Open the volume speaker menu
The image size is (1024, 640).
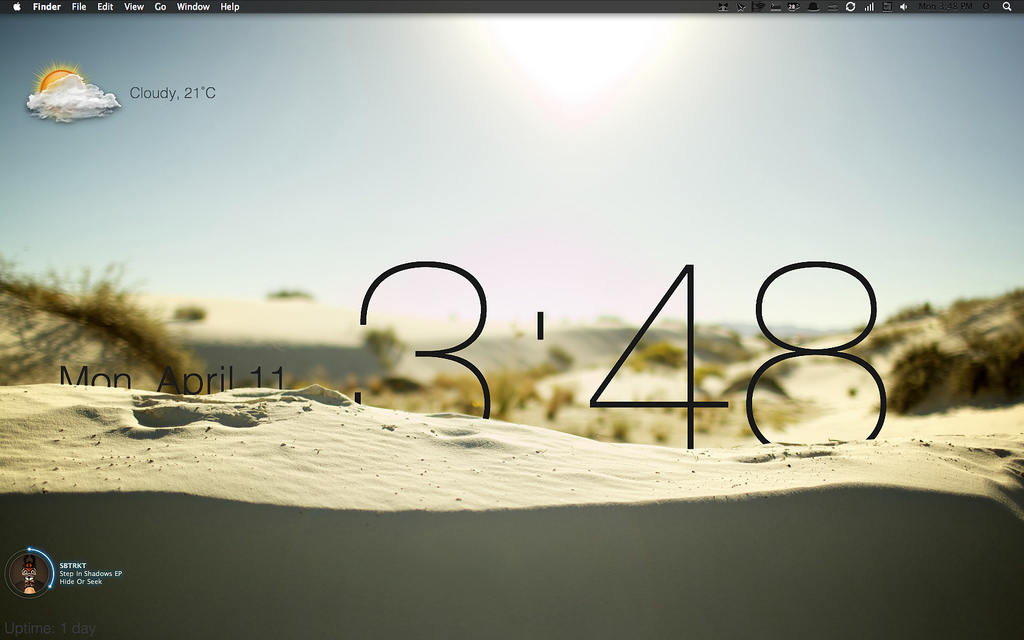click(x=904, y=7)
